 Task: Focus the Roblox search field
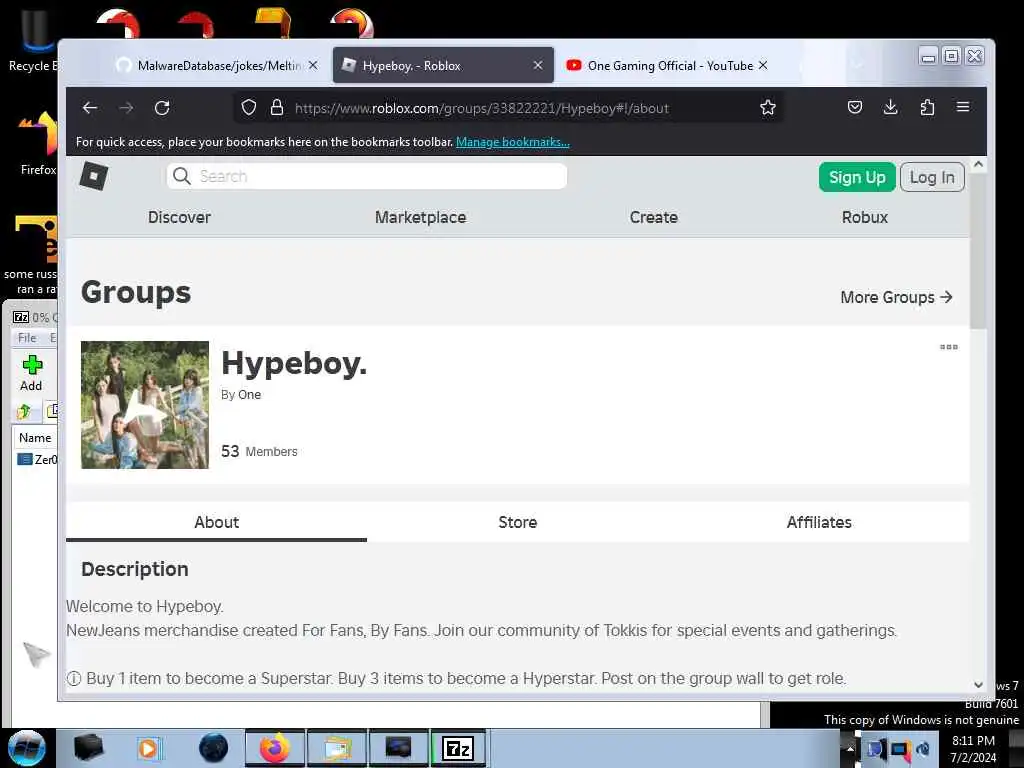pyautogui.click(x=367, y=176)
